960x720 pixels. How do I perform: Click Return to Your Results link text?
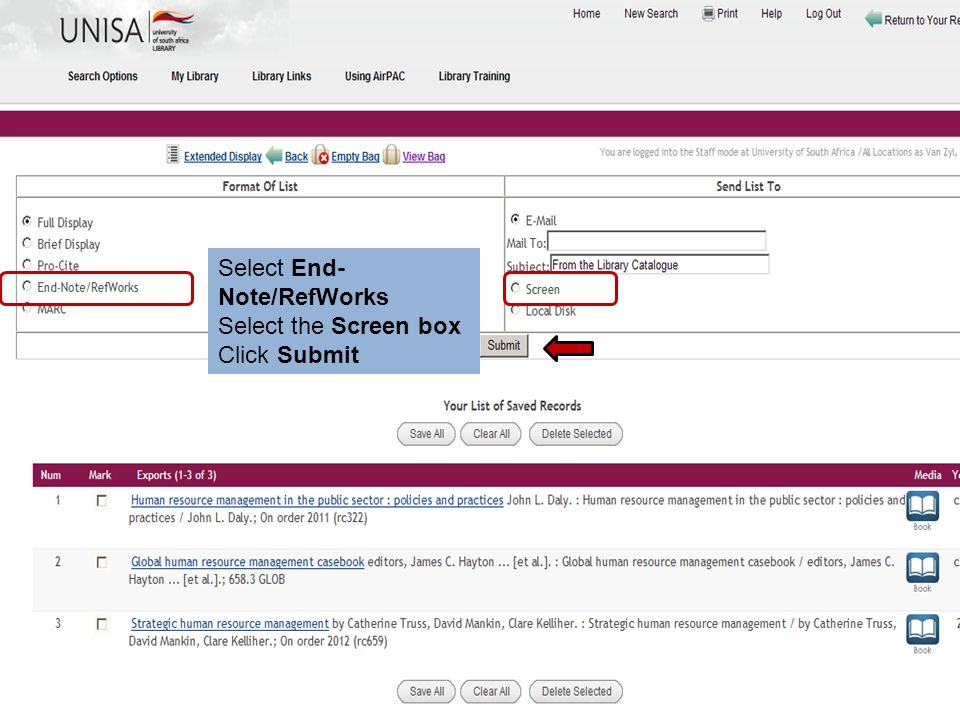point(921,20)
